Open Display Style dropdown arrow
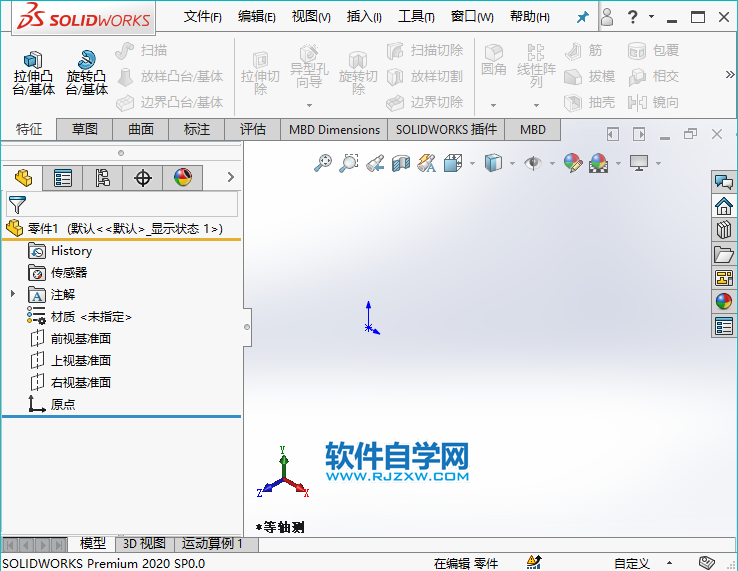This screenshot has width=738, height=571. (x=512, y=164)
